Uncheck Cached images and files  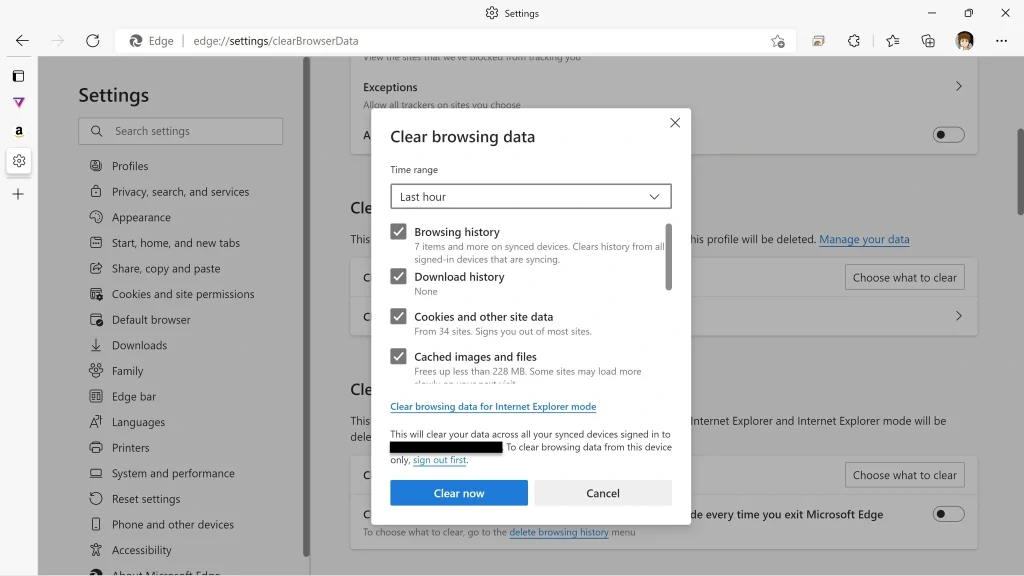click(x=398, y=356)
